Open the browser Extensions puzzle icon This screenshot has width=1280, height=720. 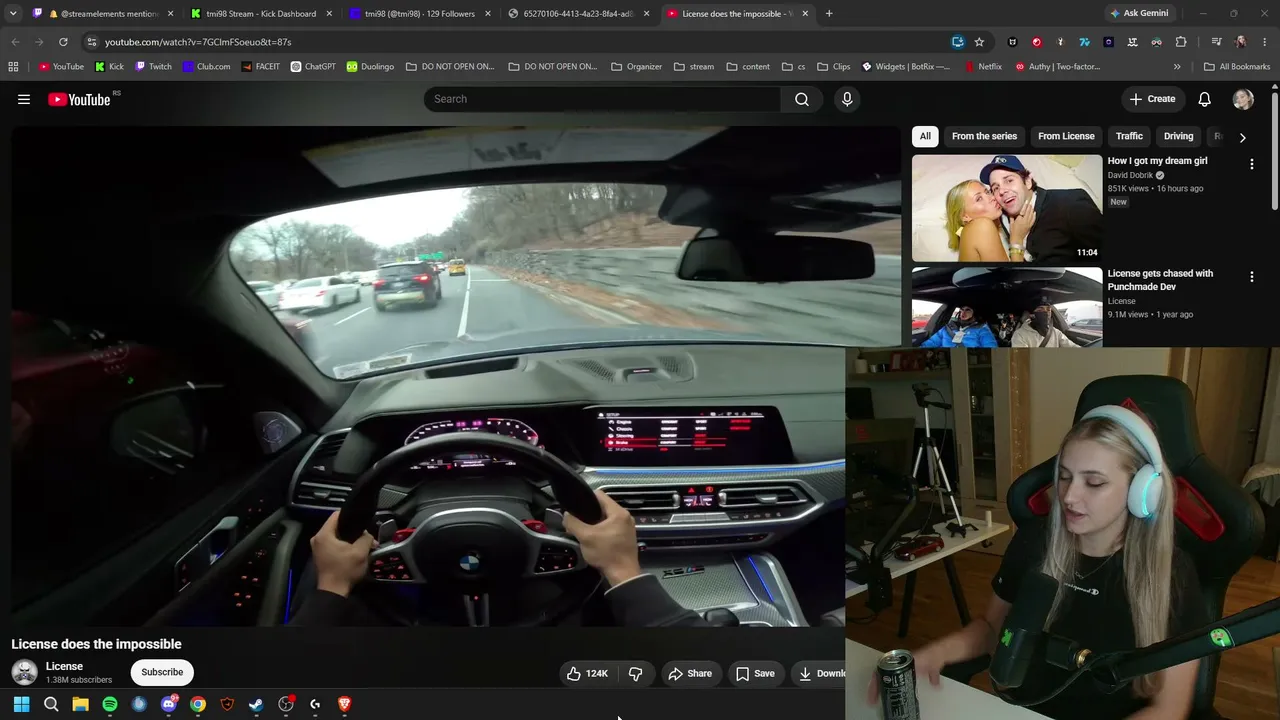[x=1181, y=42]
